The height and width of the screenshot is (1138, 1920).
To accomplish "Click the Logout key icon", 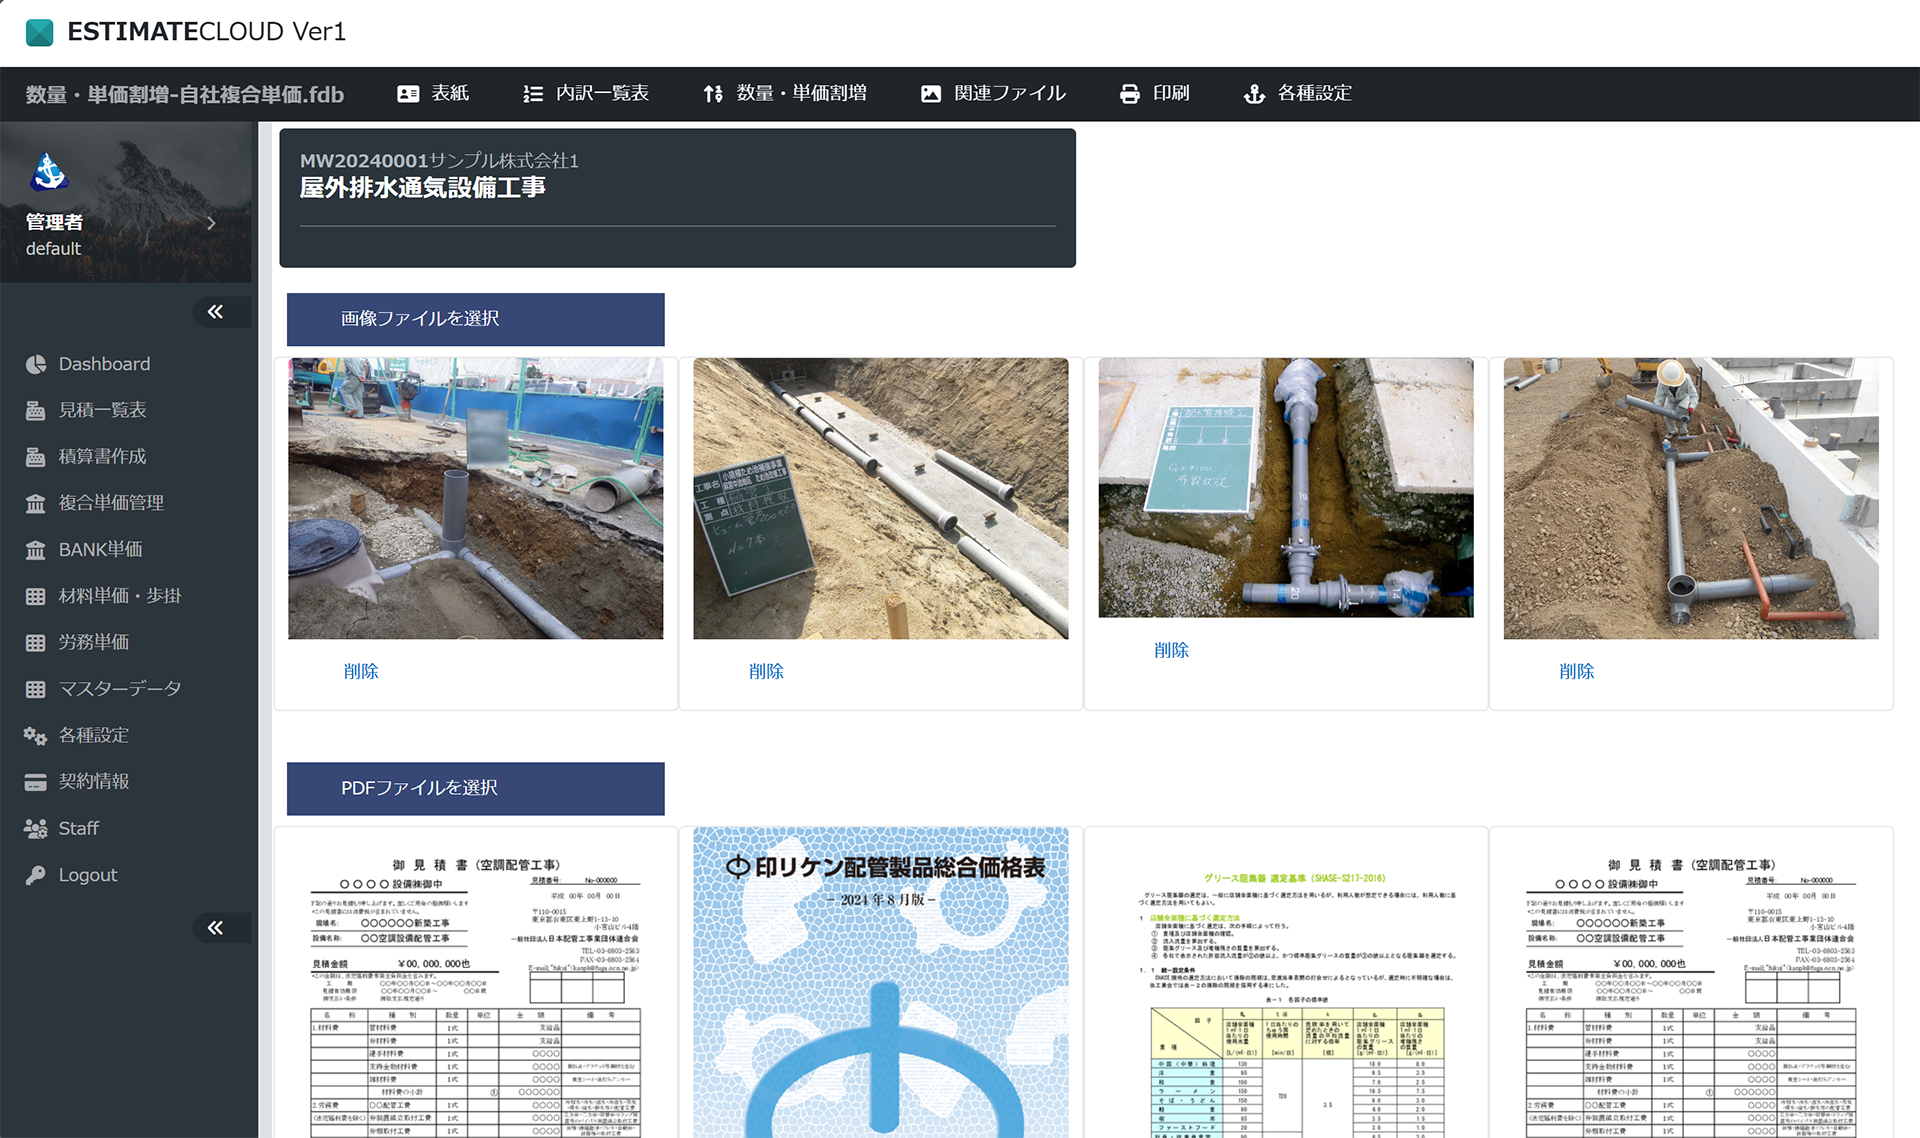I will tap(36, 875).
